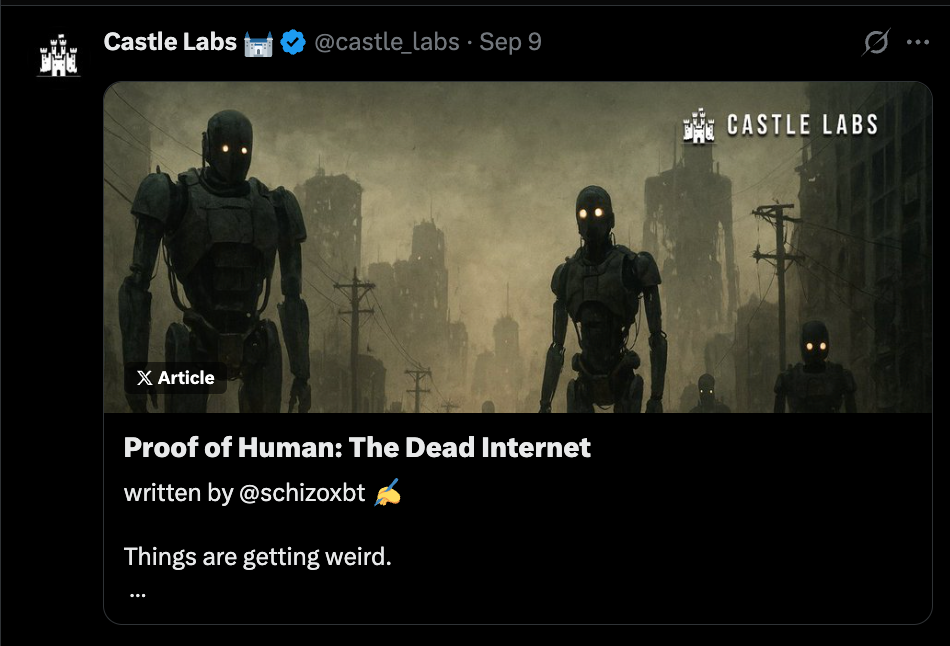Click the castle watermark logo in image
Image resolution: width=950 pixels, height=646 pixels.
(699, 125)
